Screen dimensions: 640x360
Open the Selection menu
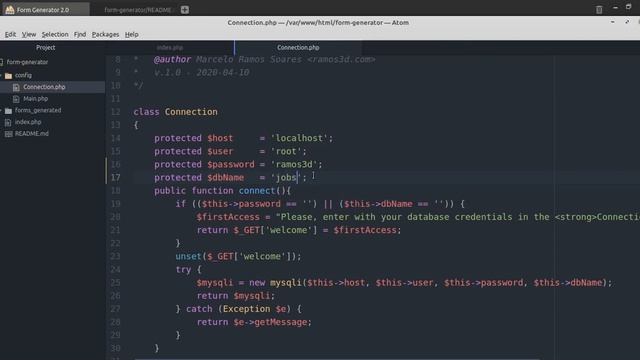click(55, 34)
